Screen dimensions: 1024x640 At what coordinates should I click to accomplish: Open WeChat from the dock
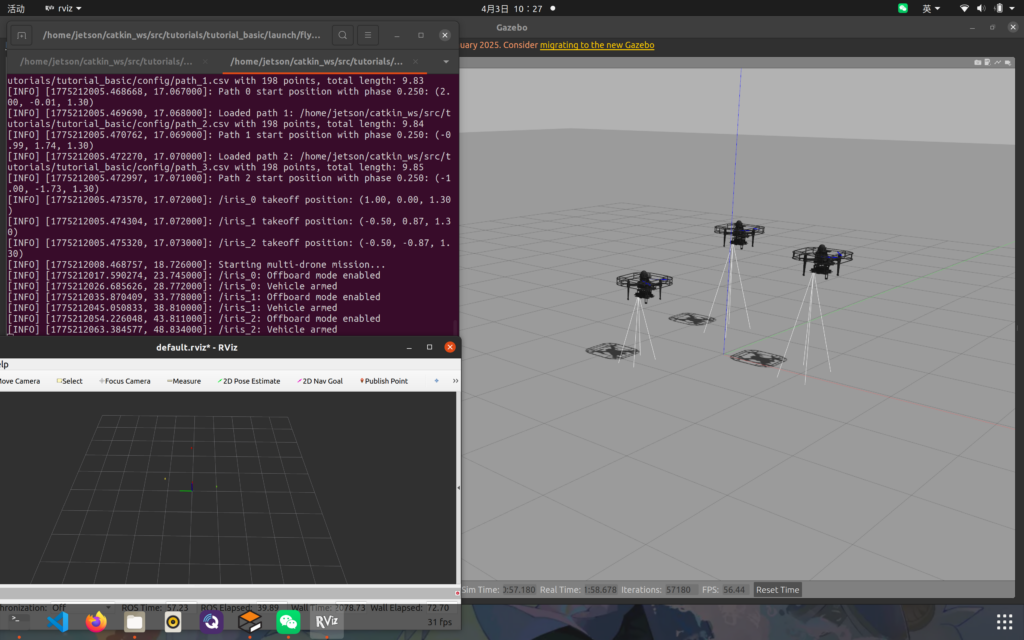tap(288, 622)
